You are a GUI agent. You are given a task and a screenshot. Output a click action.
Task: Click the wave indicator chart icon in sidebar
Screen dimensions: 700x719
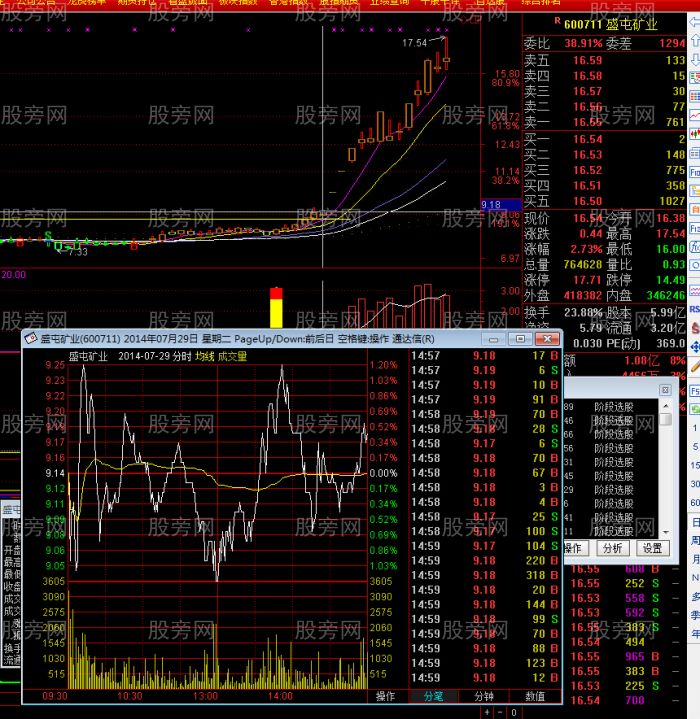pyautogui.click(x=695, y=290)
